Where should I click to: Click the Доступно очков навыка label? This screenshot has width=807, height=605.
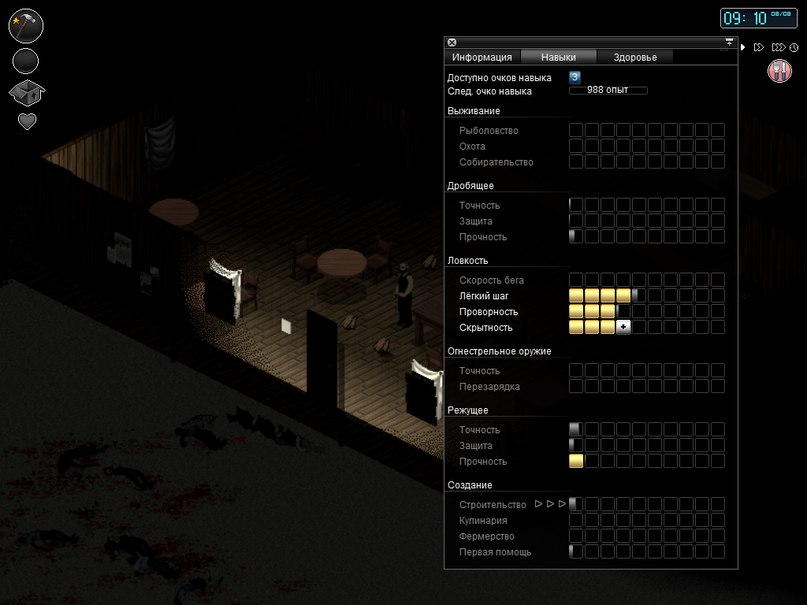pos(499,78)
